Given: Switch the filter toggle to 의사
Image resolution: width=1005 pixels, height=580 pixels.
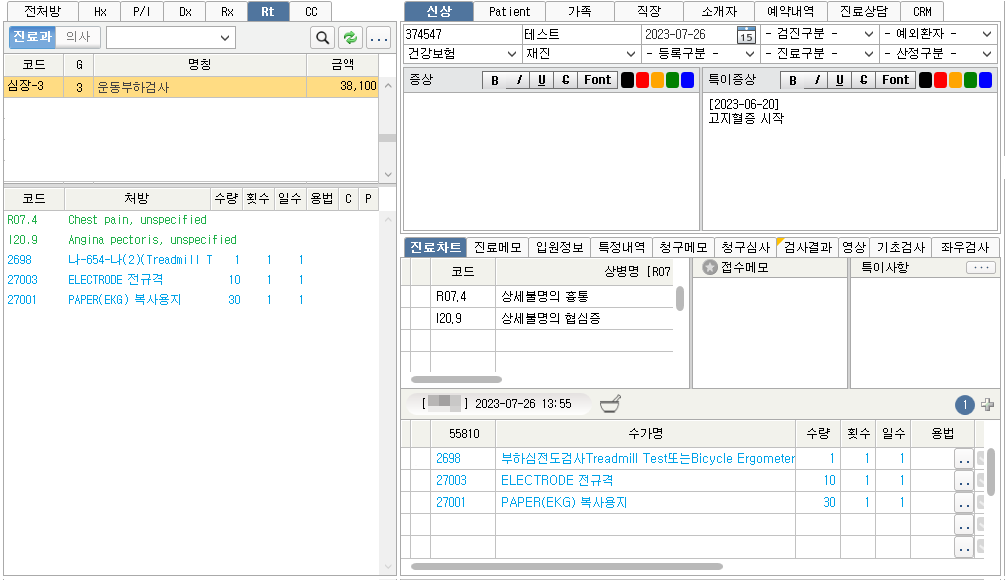Looking at the screenshot, I should [77, 37].
